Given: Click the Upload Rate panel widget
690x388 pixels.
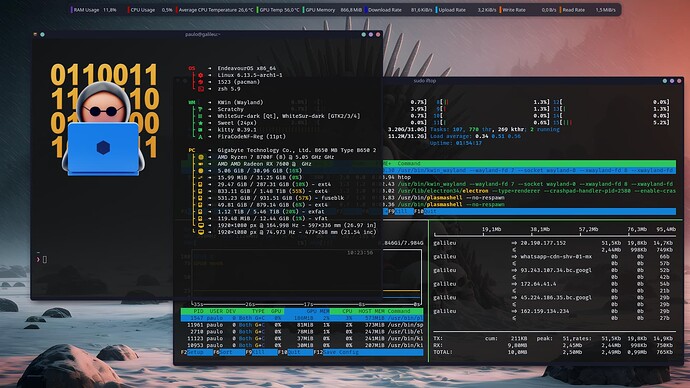Looking at the screenshot, I should (x=467, y=10).
